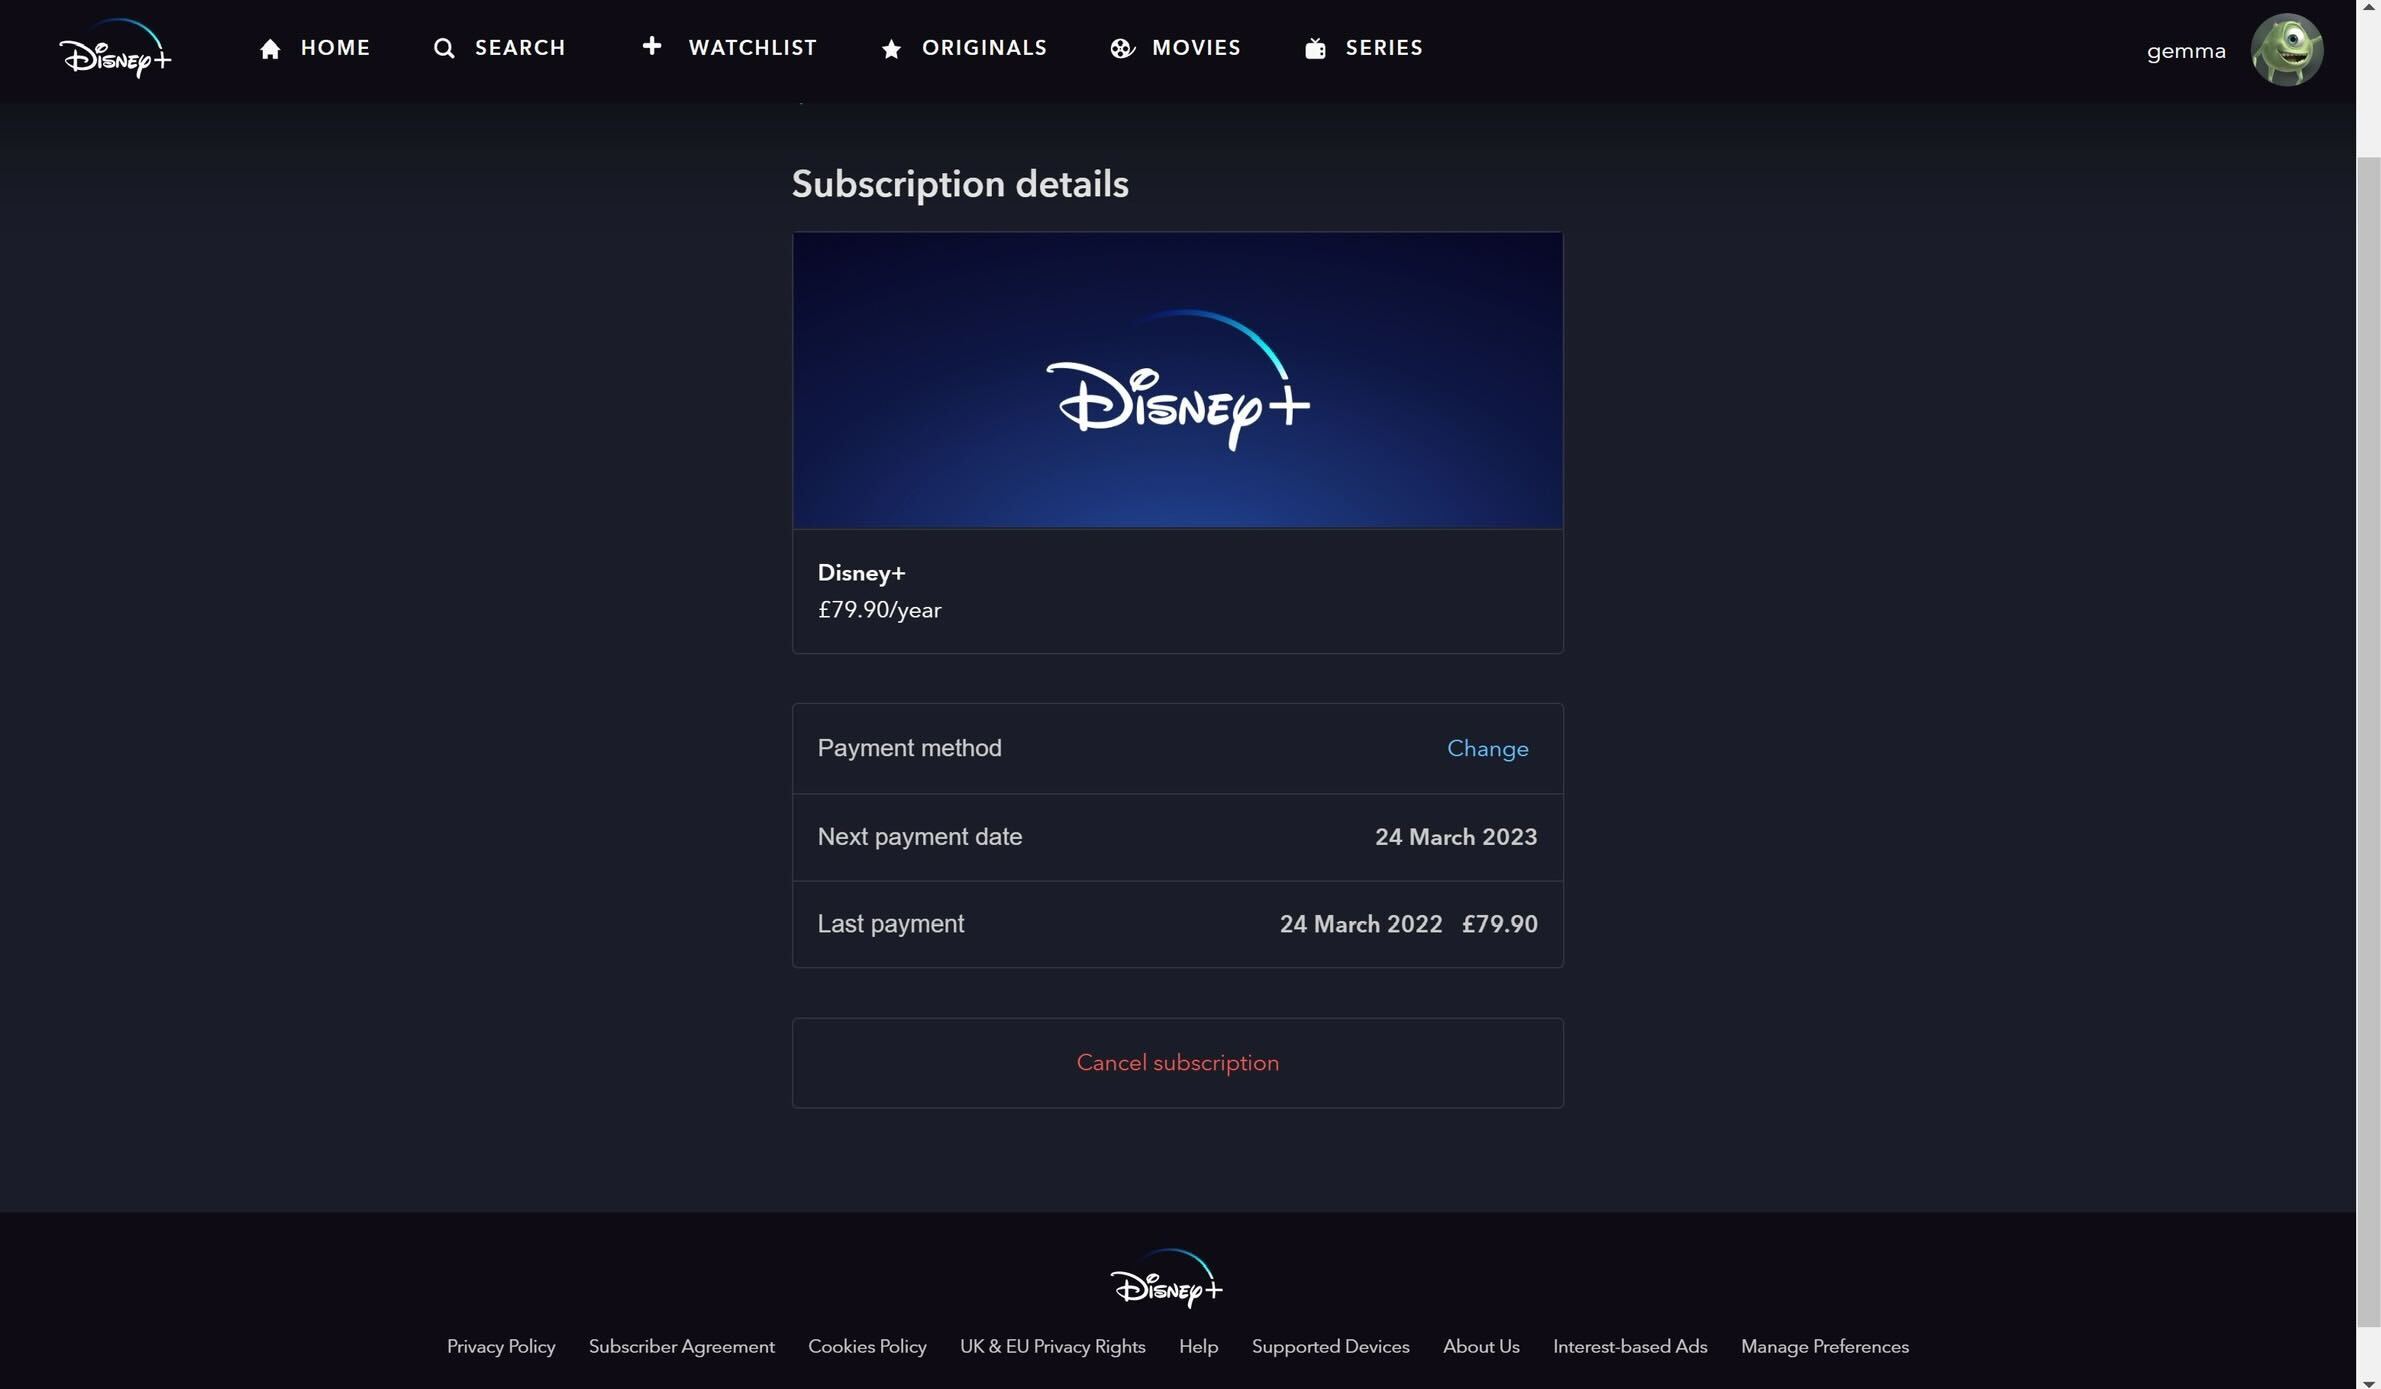Click the TV icon next to Series
The image size is (2381, 1389).
(1314, 47)
